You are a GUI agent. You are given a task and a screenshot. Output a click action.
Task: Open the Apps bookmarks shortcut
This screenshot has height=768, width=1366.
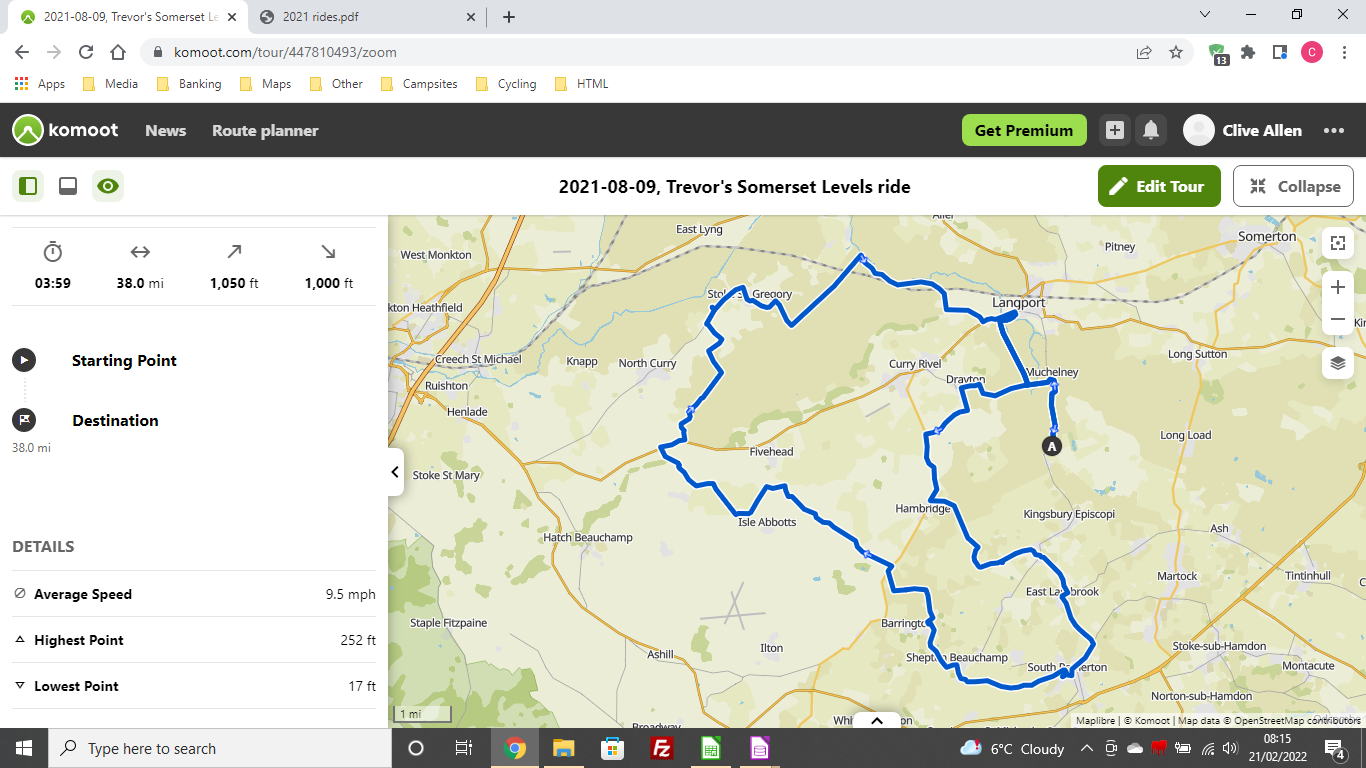click(40, 84)
